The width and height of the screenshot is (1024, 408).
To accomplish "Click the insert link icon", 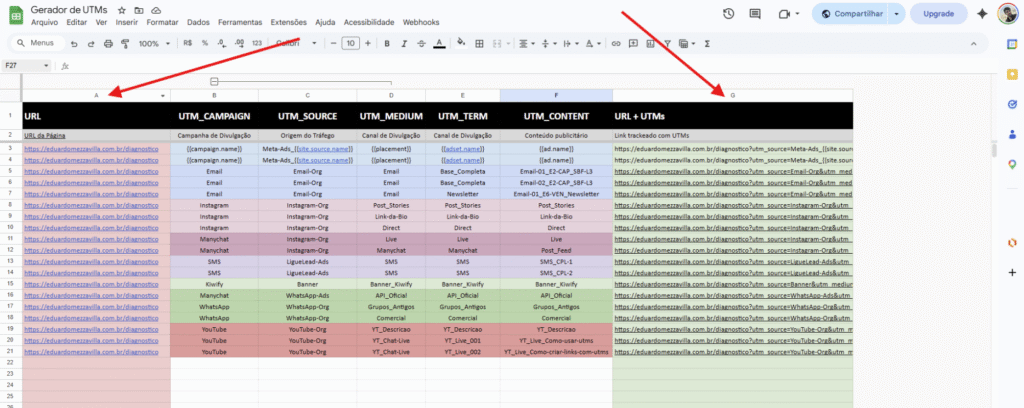I will 616,44.
